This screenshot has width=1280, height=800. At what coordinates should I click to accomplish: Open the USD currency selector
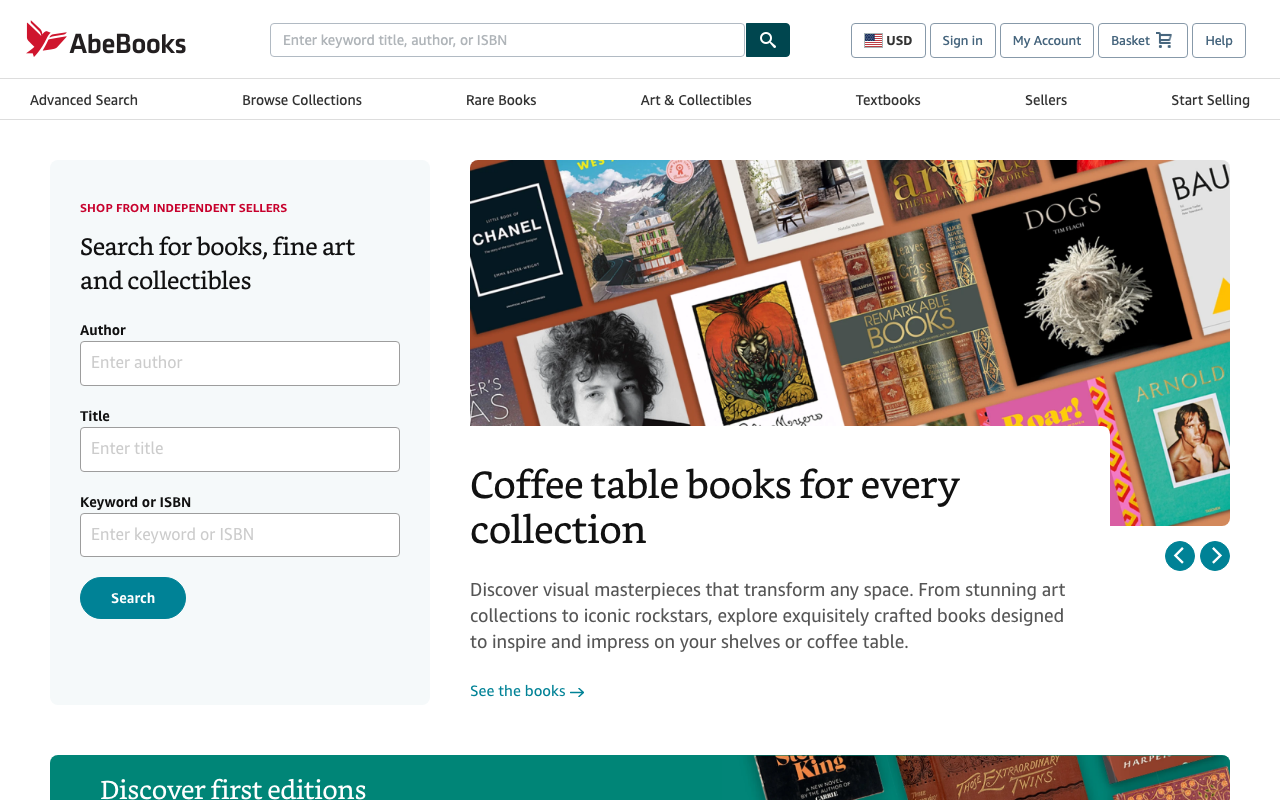[x=888, y=40]
